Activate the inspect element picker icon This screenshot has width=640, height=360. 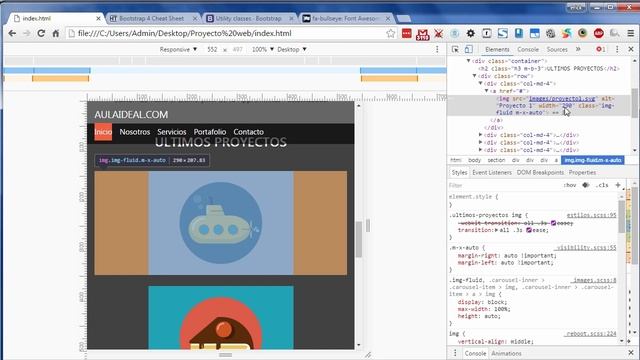click(455, 49)
